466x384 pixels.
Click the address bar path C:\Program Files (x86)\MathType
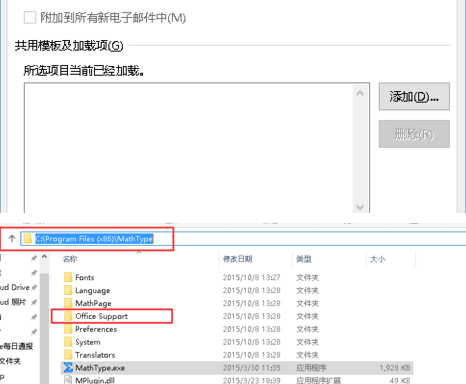coord(94,239)
